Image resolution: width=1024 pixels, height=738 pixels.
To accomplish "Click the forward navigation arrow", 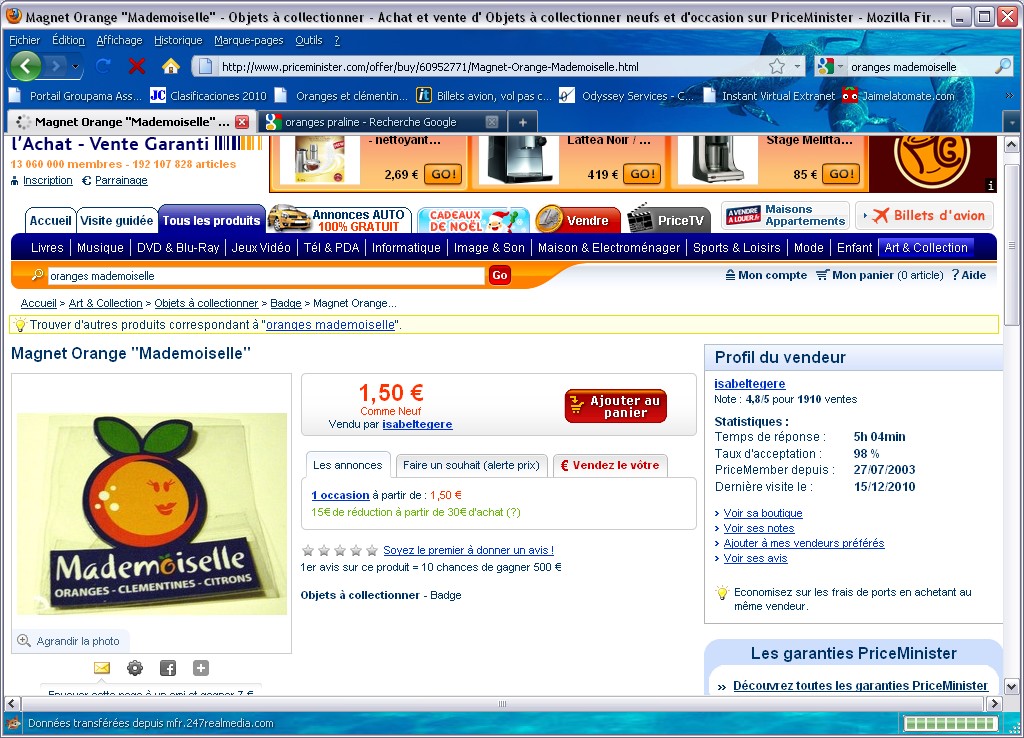I will 56,66.
